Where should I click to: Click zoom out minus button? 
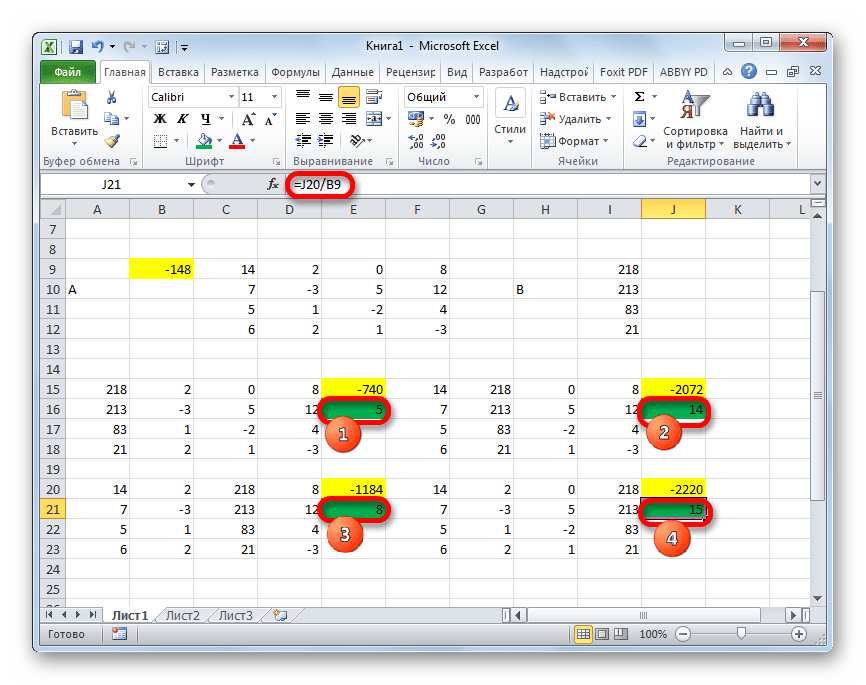click(683, 634)
